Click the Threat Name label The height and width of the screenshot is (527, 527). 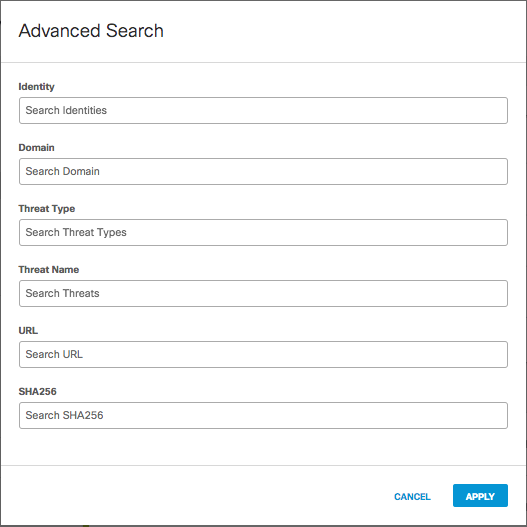49,270
